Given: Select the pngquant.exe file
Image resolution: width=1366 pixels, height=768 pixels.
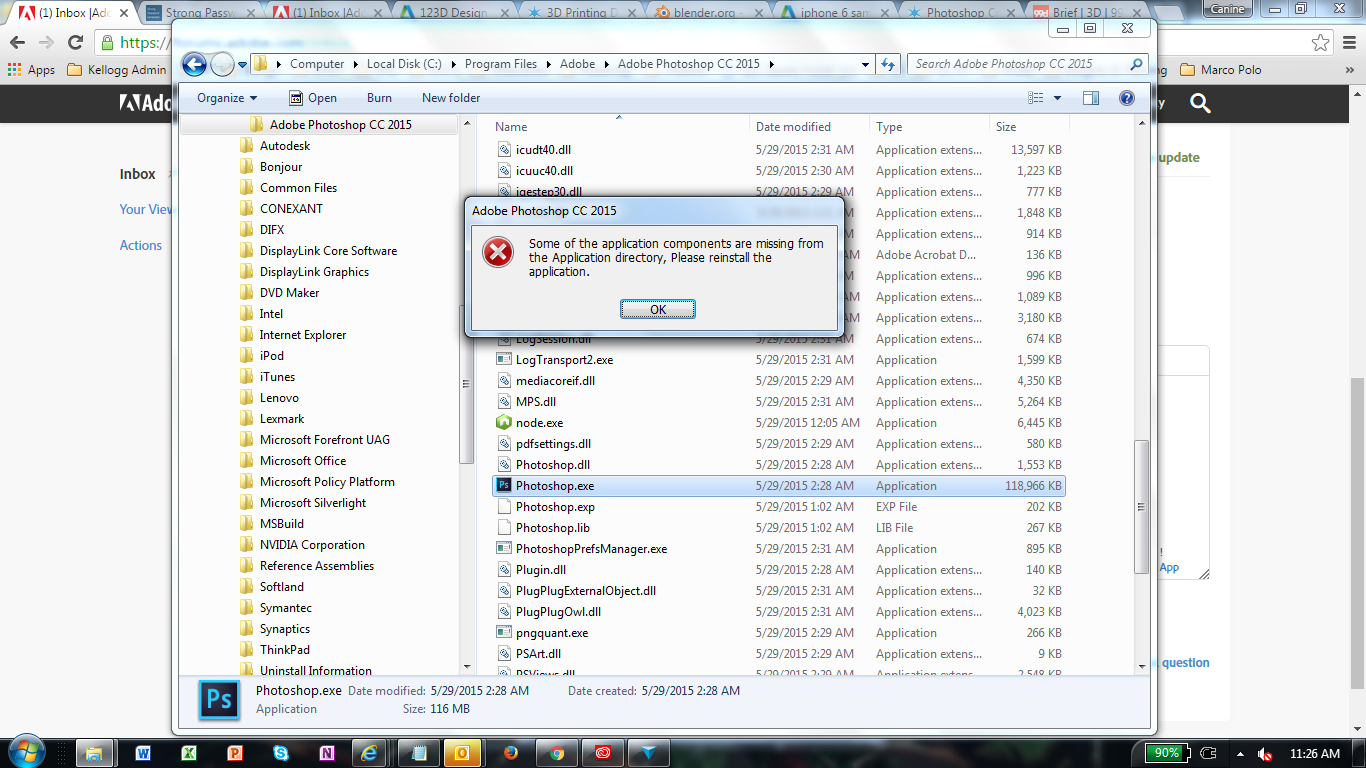Looking at the screenshot, I should pos(779,633).
